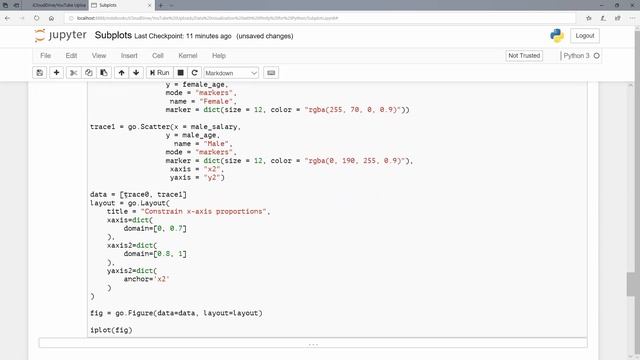Close the Subplots browser tab
Viewport: 640px width, 360px height.
click(149, 5)
